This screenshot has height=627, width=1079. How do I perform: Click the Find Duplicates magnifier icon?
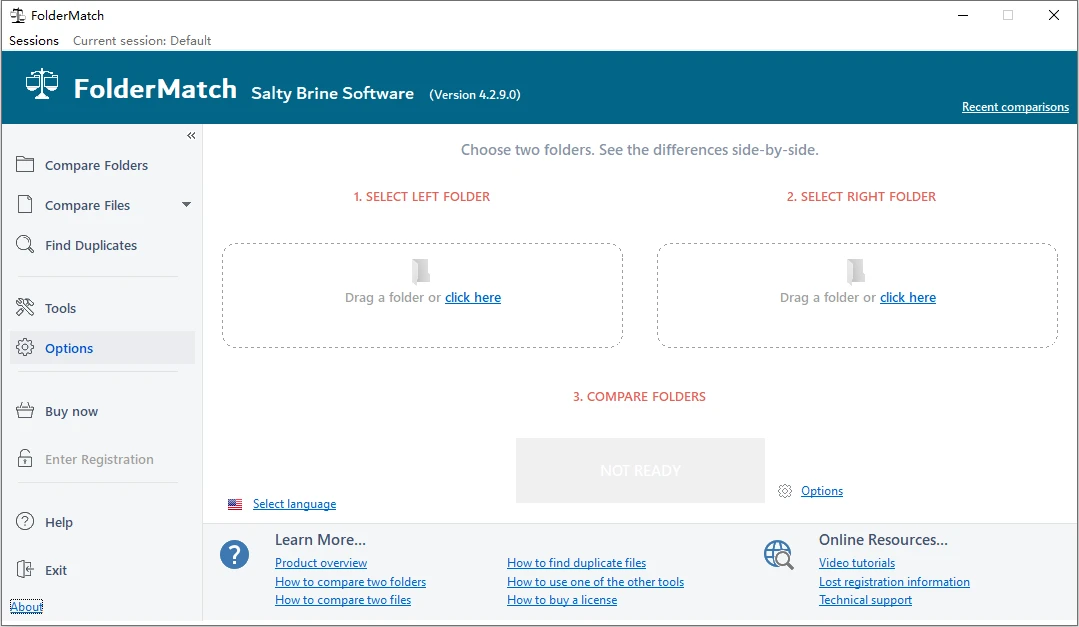pos(25,244)
